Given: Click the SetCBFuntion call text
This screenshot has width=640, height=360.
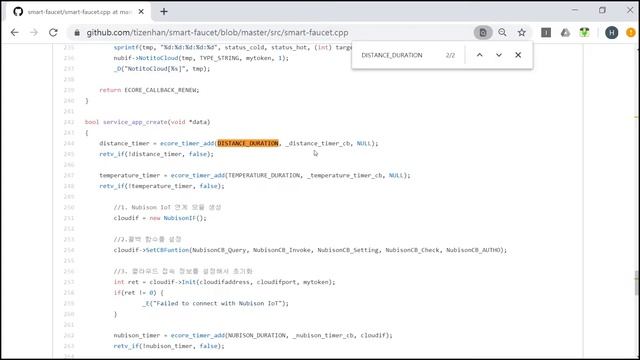Looking at the screenshot, I should 167,250.
